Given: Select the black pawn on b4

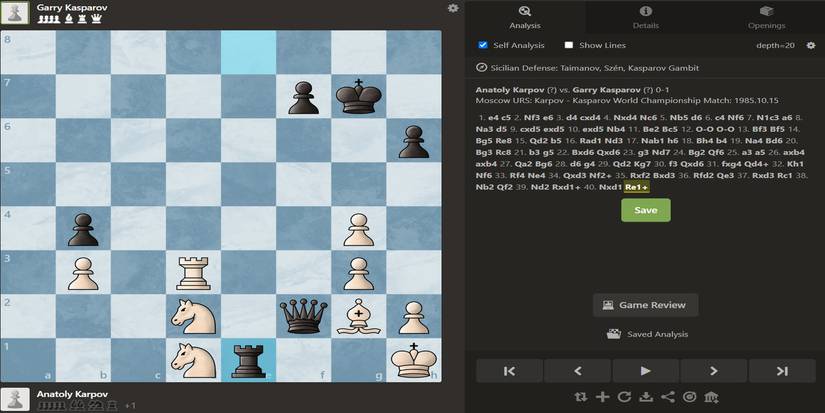Looking at the screenshot, I should 83,228.
